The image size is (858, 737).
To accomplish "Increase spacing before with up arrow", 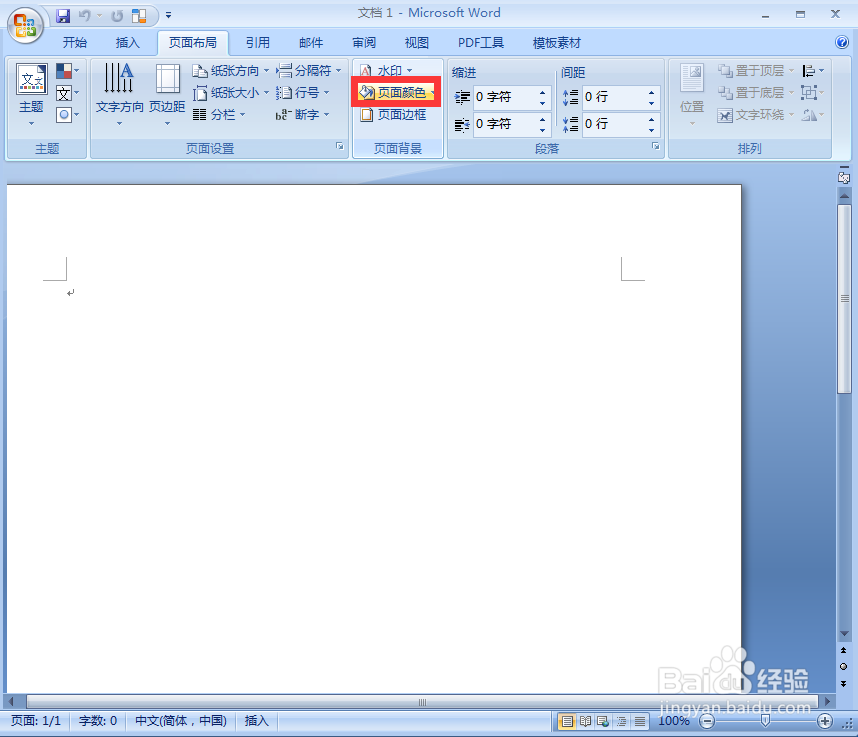I will (x=651, y=92).
